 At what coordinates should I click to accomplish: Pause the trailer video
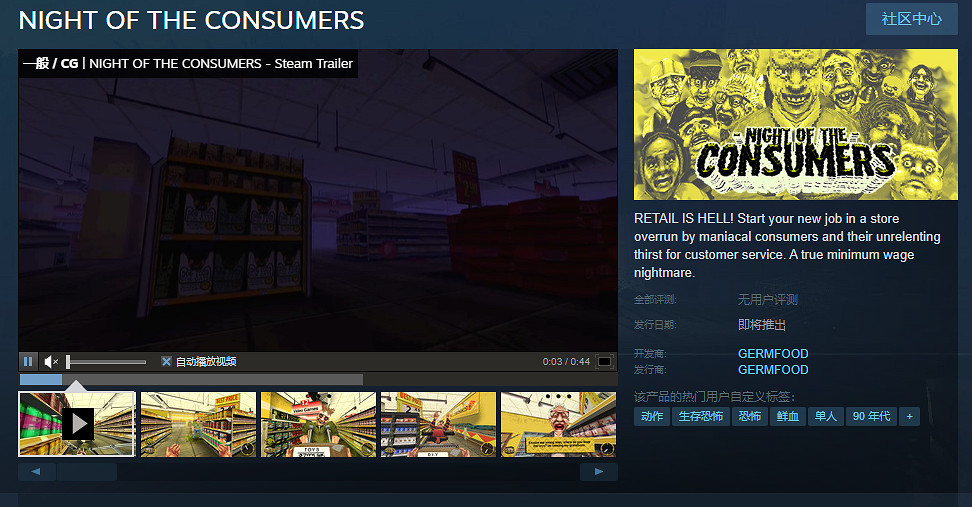28,361
